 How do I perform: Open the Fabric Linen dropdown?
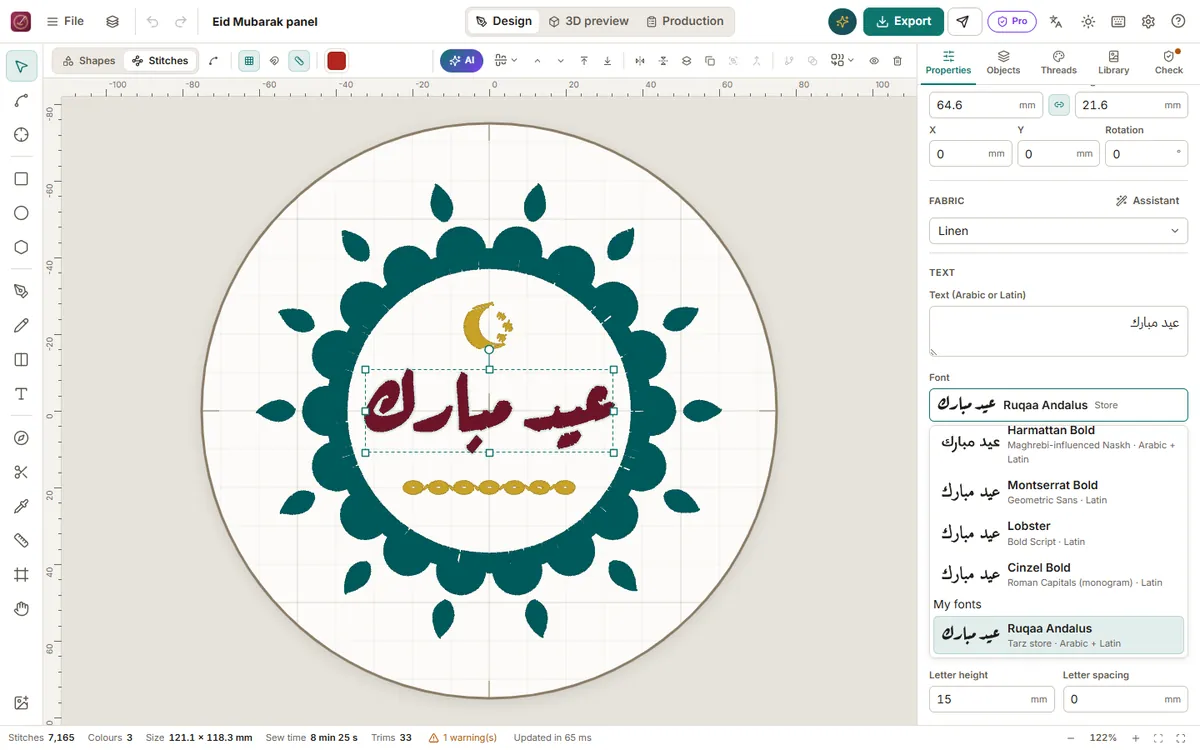click(x=1058, y=231)
